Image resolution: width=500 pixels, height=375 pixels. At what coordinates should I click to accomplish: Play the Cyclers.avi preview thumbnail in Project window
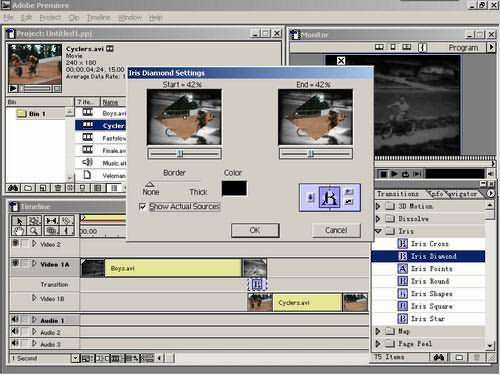[13, 89]
